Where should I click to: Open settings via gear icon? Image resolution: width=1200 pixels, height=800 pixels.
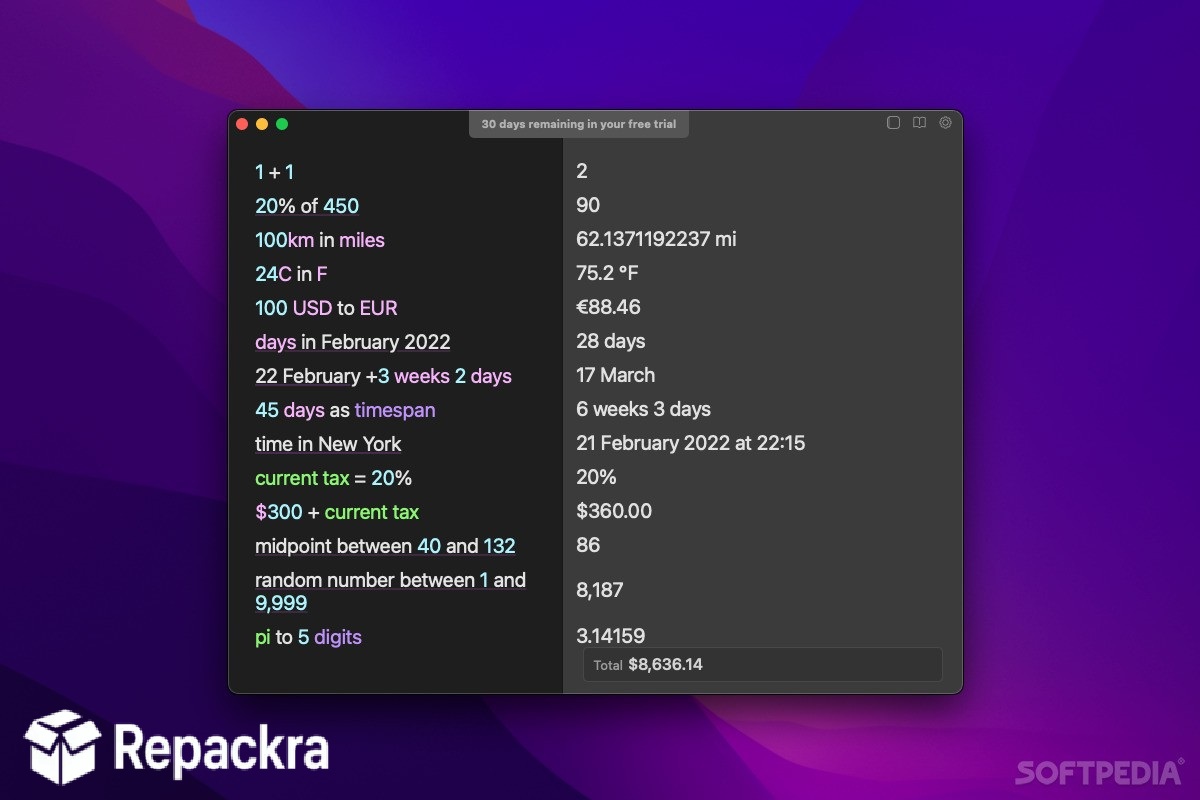(945, 123)
